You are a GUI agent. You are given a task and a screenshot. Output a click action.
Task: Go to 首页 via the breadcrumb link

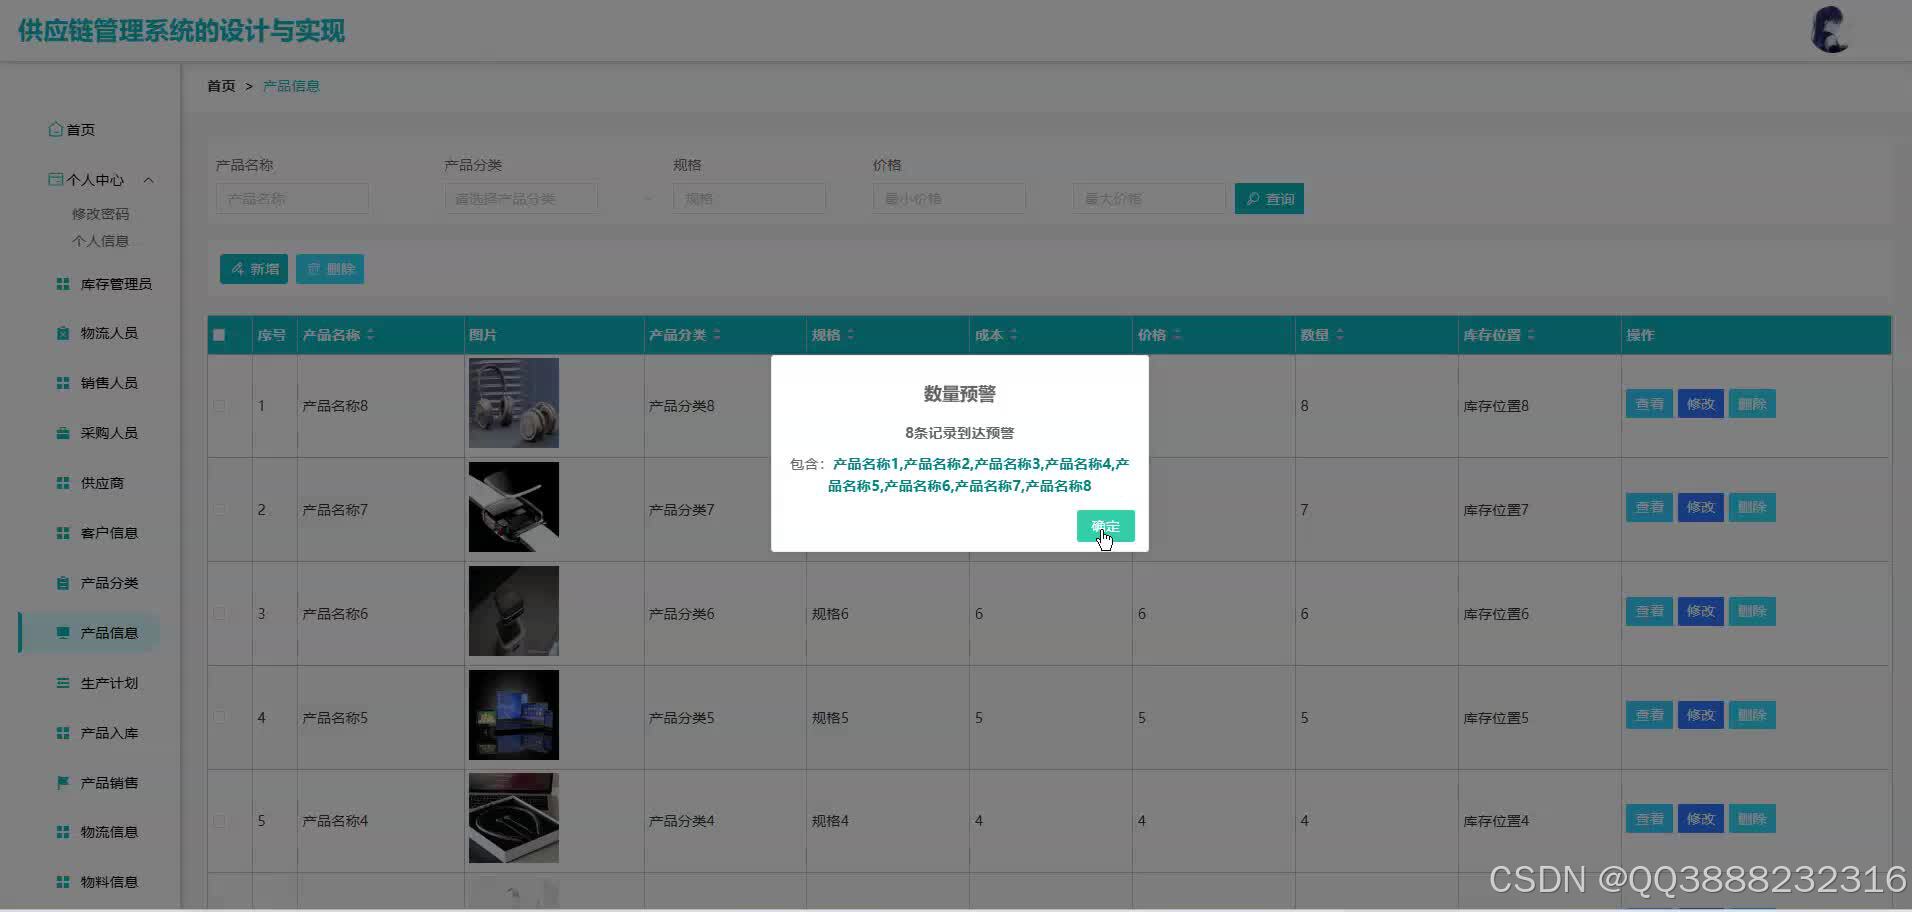click(221, 86)
